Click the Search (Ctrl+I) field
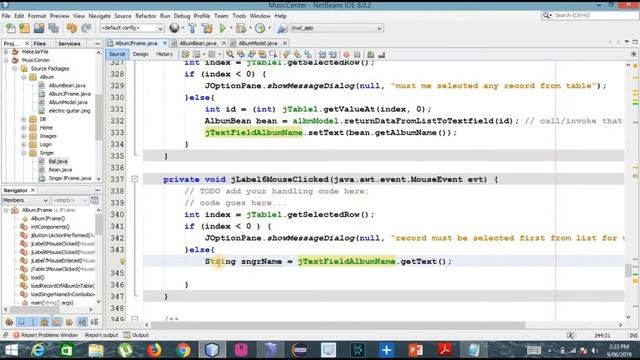 point(590,15)
